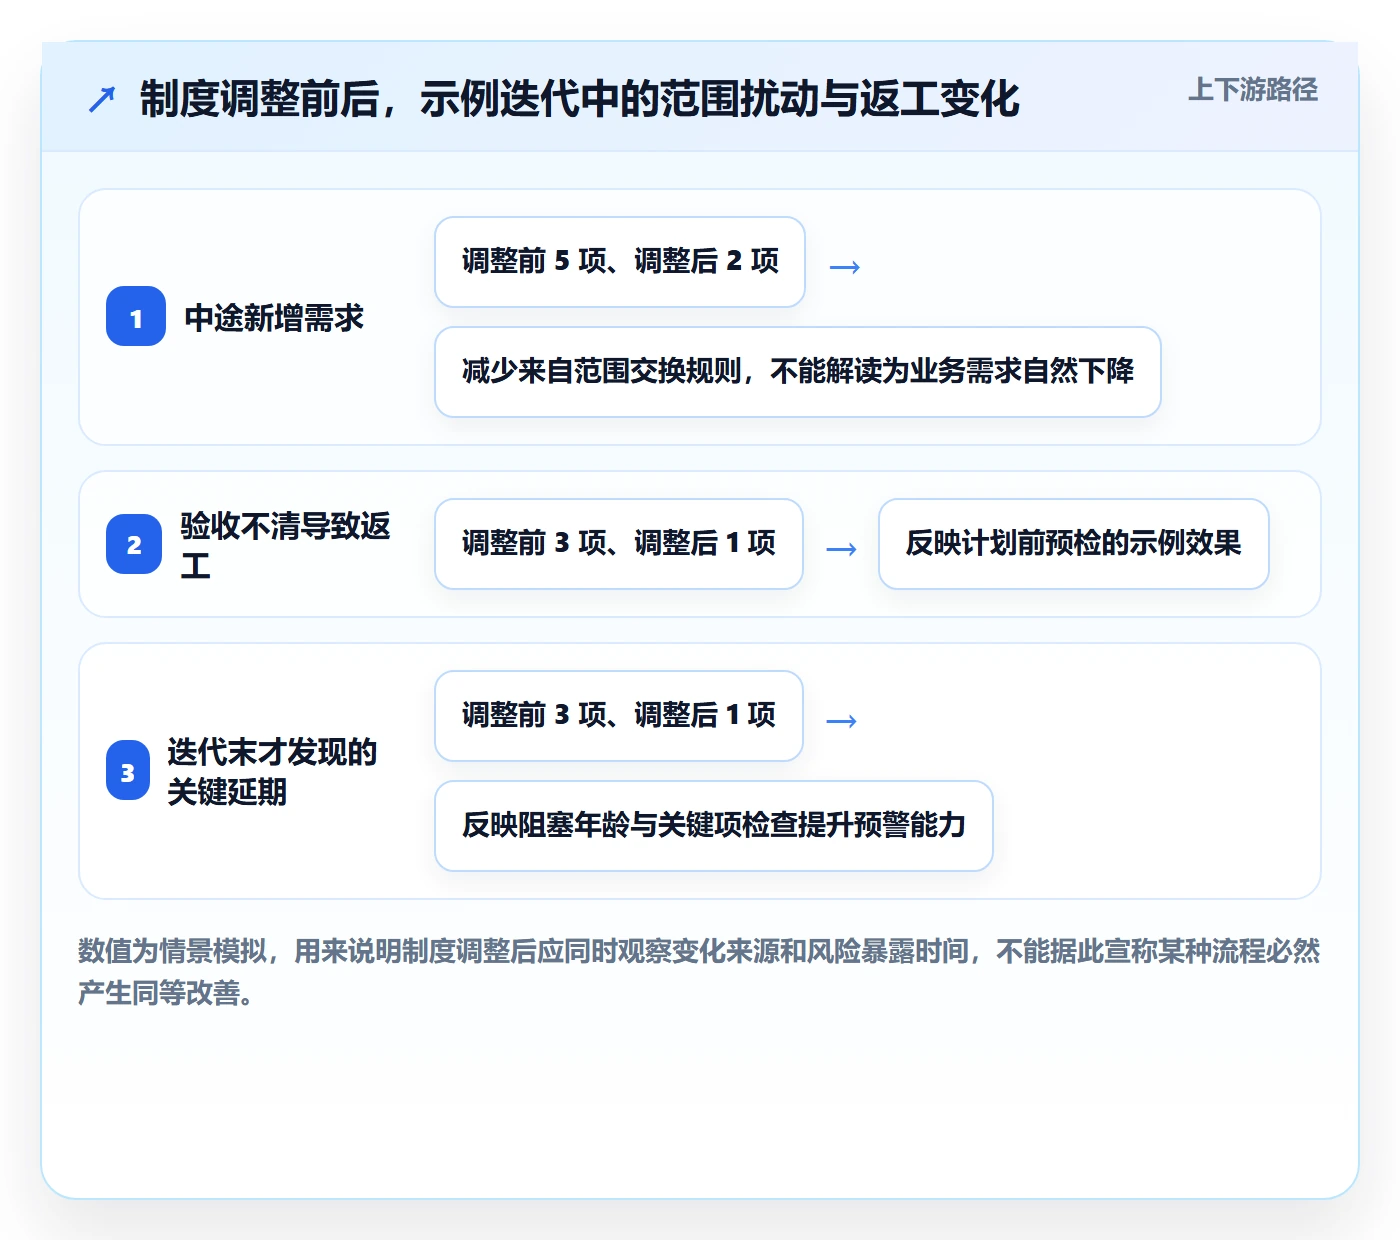This screenshot has width=1400, height=1240.
Task: Click number badge 2 beside 验收不清导致返工
Action: tap(134, 544)
